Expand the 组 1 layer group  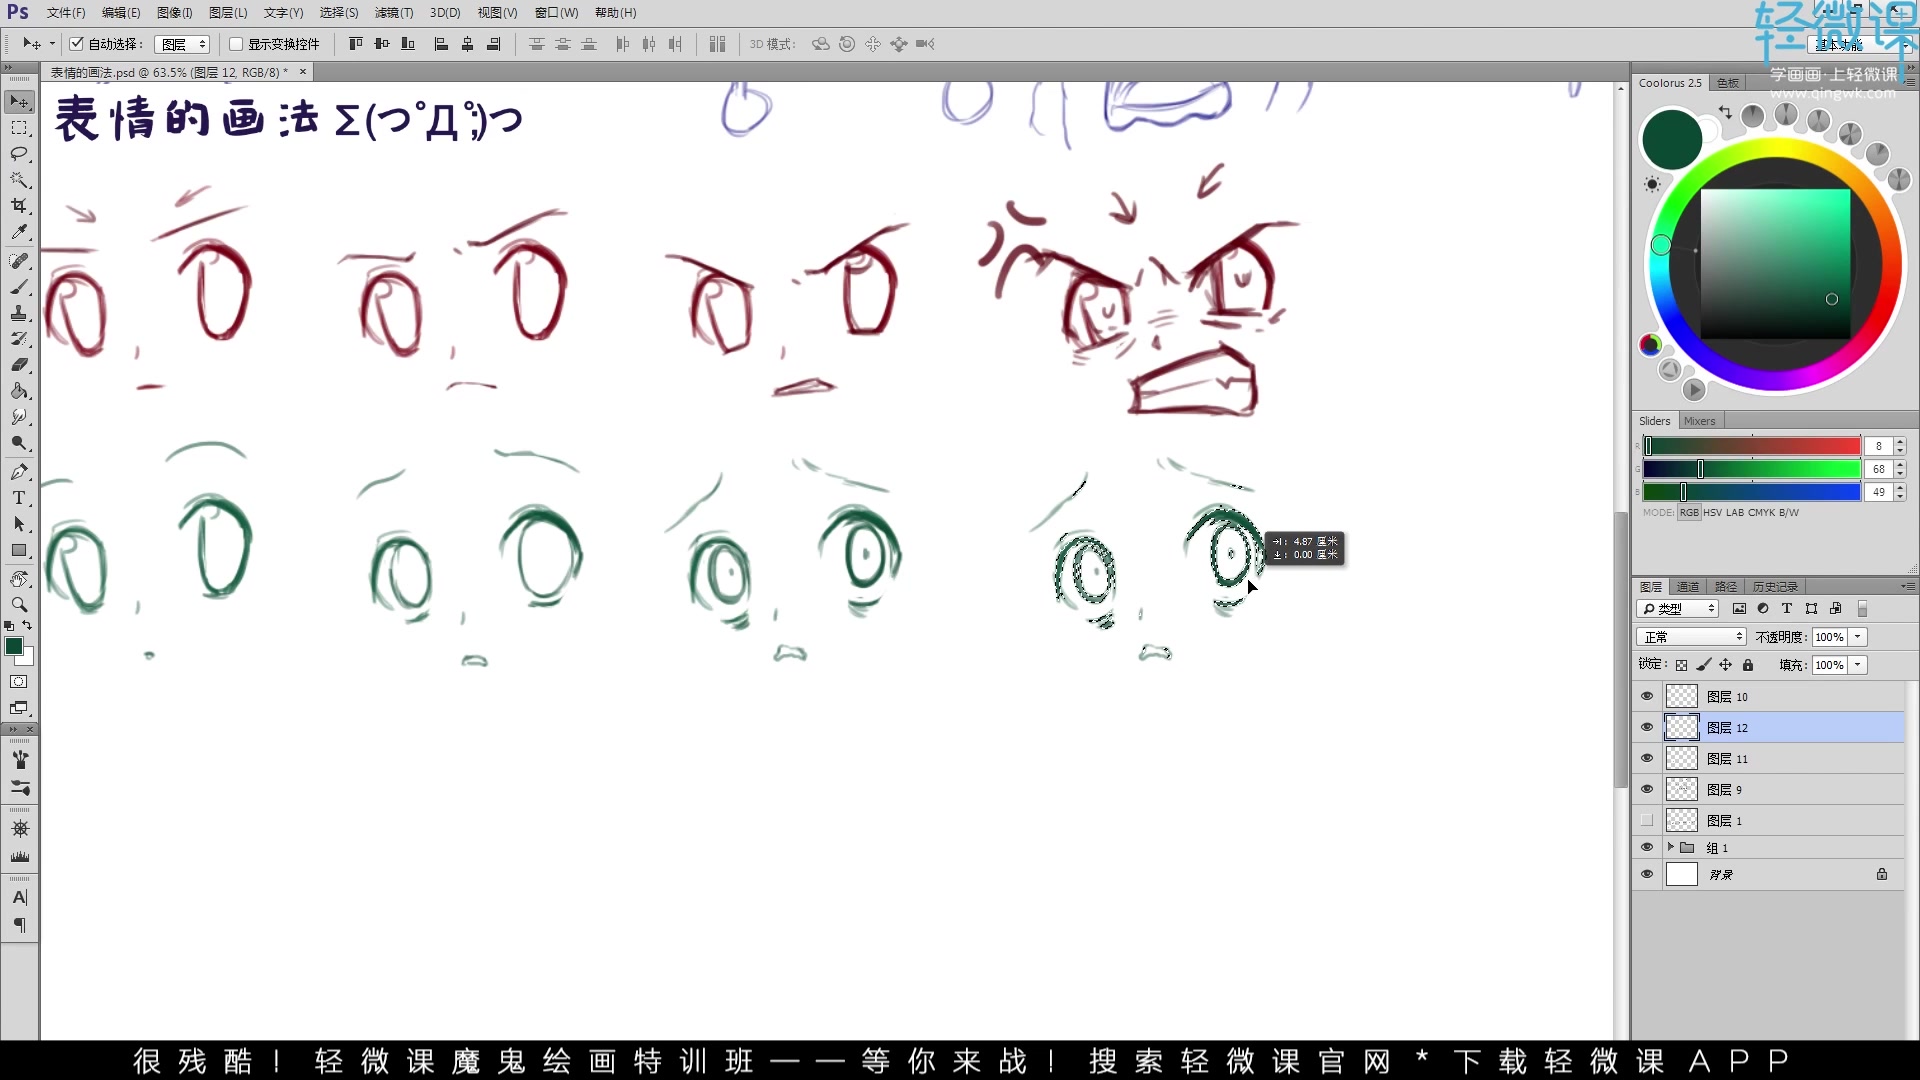pos(1670,847)
